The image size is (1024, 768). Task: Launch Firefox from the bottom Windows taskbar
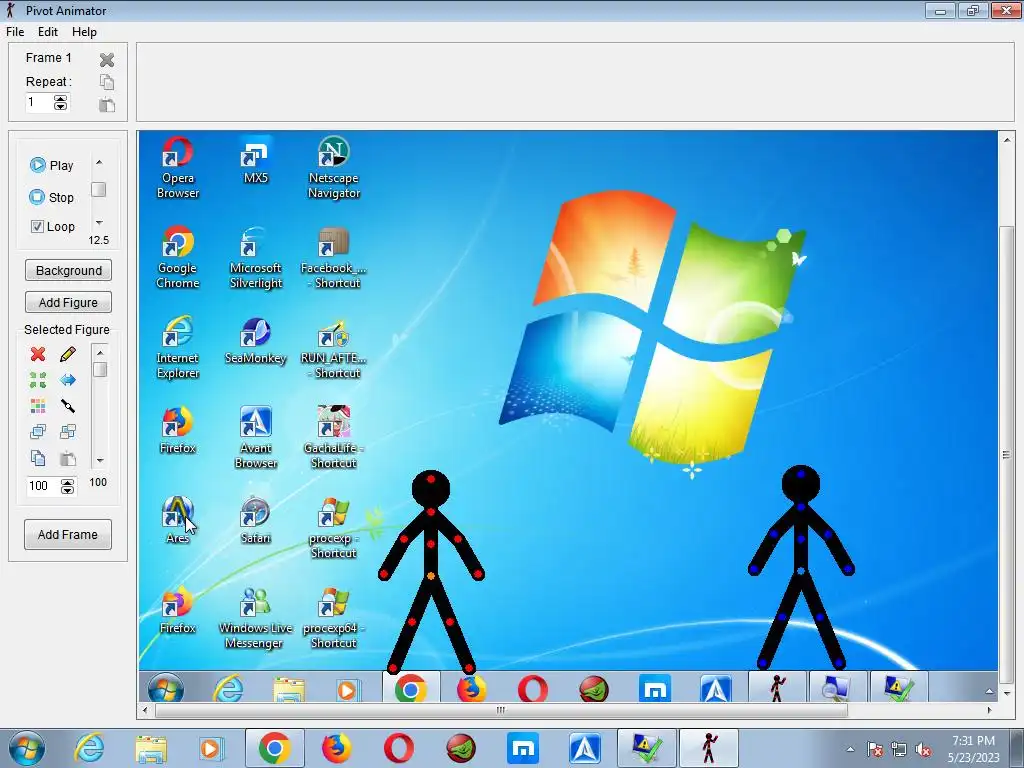coord(336,748)
